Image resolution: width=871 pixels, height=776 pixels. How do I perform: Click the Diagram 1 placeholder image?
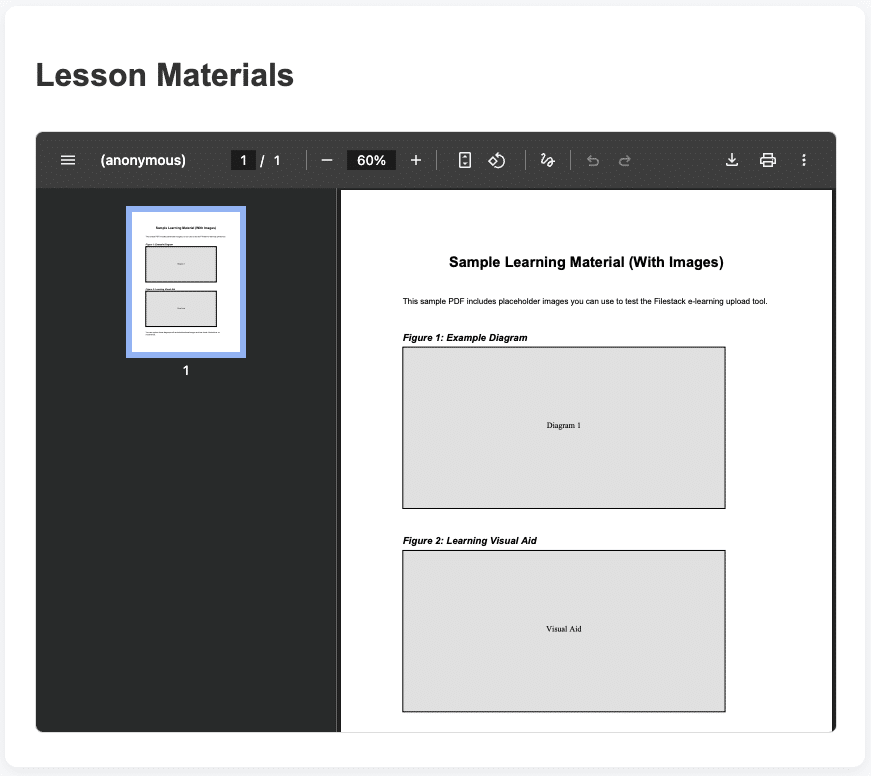[x=563, y=427]
